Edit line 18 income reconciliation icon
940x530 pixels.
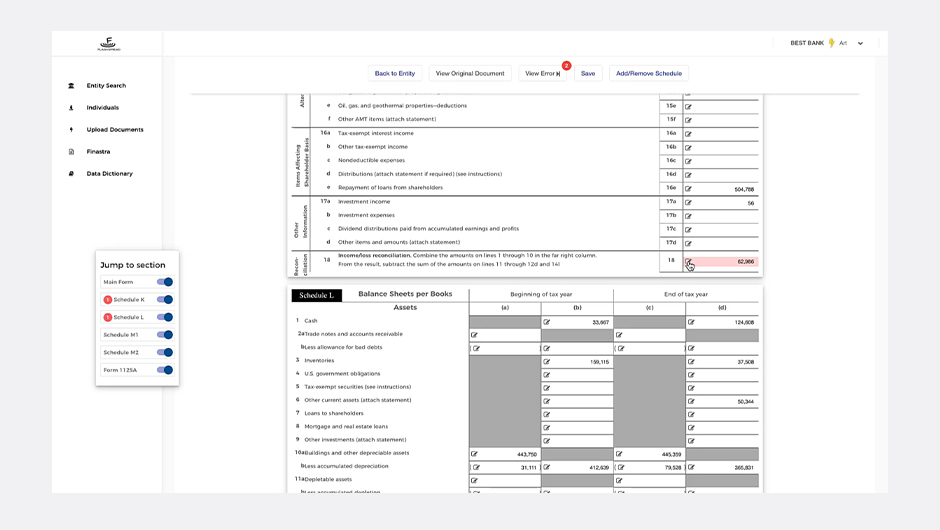coord(688,261)
